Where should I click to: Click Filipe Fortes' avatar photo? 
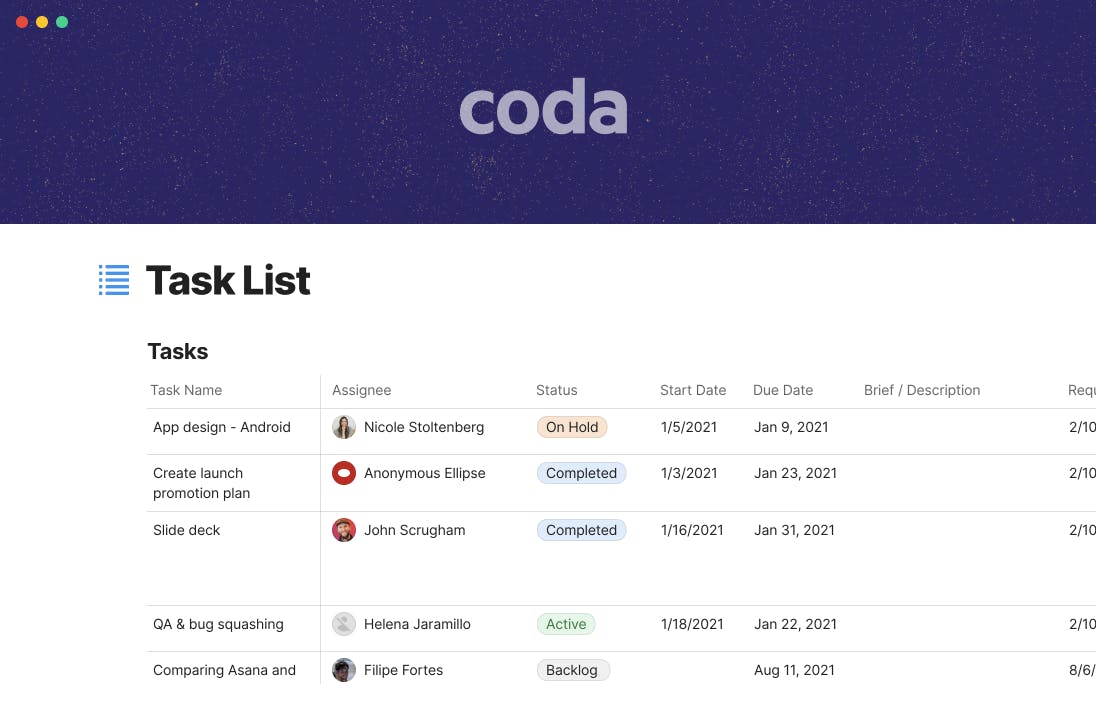tap(344, 670)
